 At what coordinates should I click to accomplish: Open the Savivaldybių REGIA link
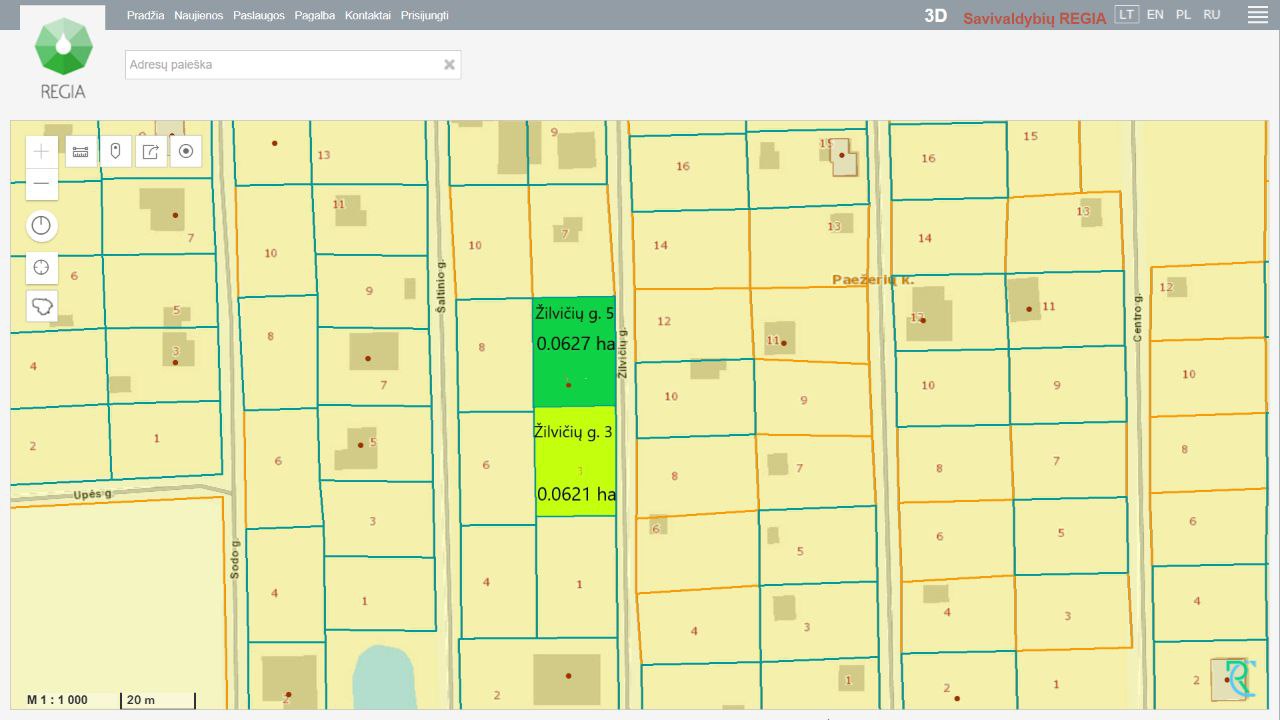click(x=1034, y=18)
